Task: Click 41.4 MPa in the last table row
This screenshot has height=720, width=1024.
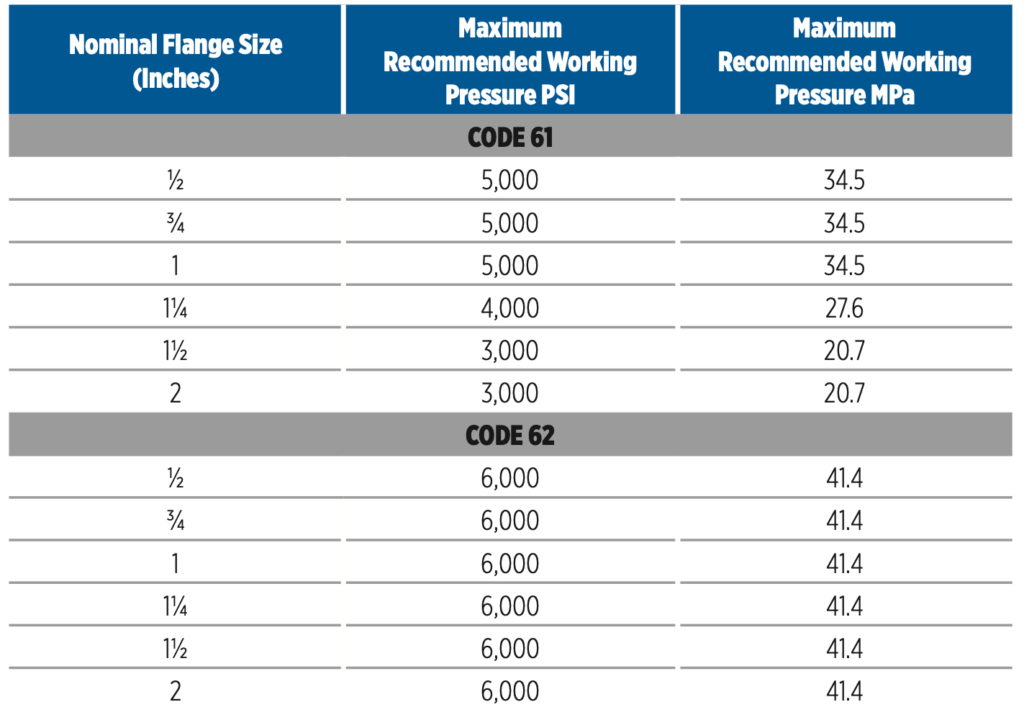Action: click(844, 691)
